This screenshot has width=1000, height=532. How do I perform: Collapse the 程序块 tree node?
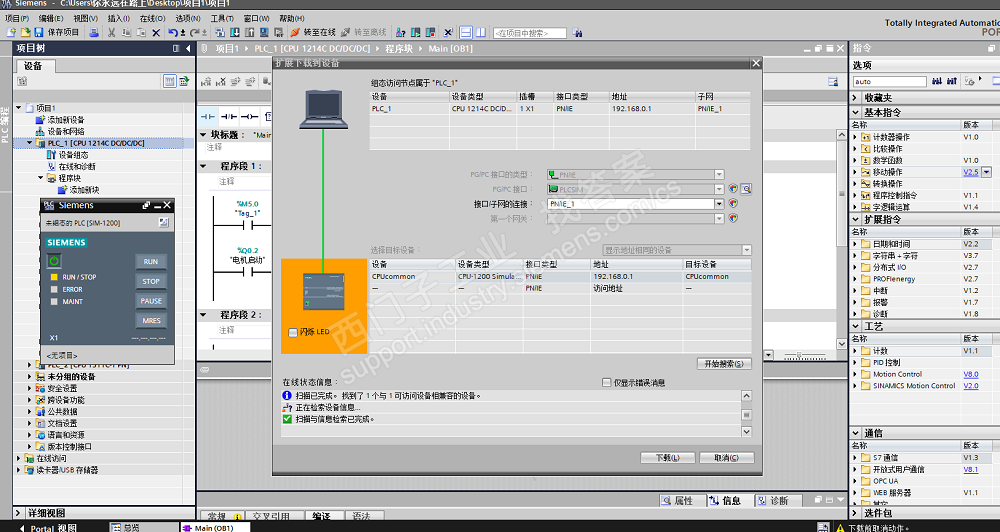coord(41,178)
